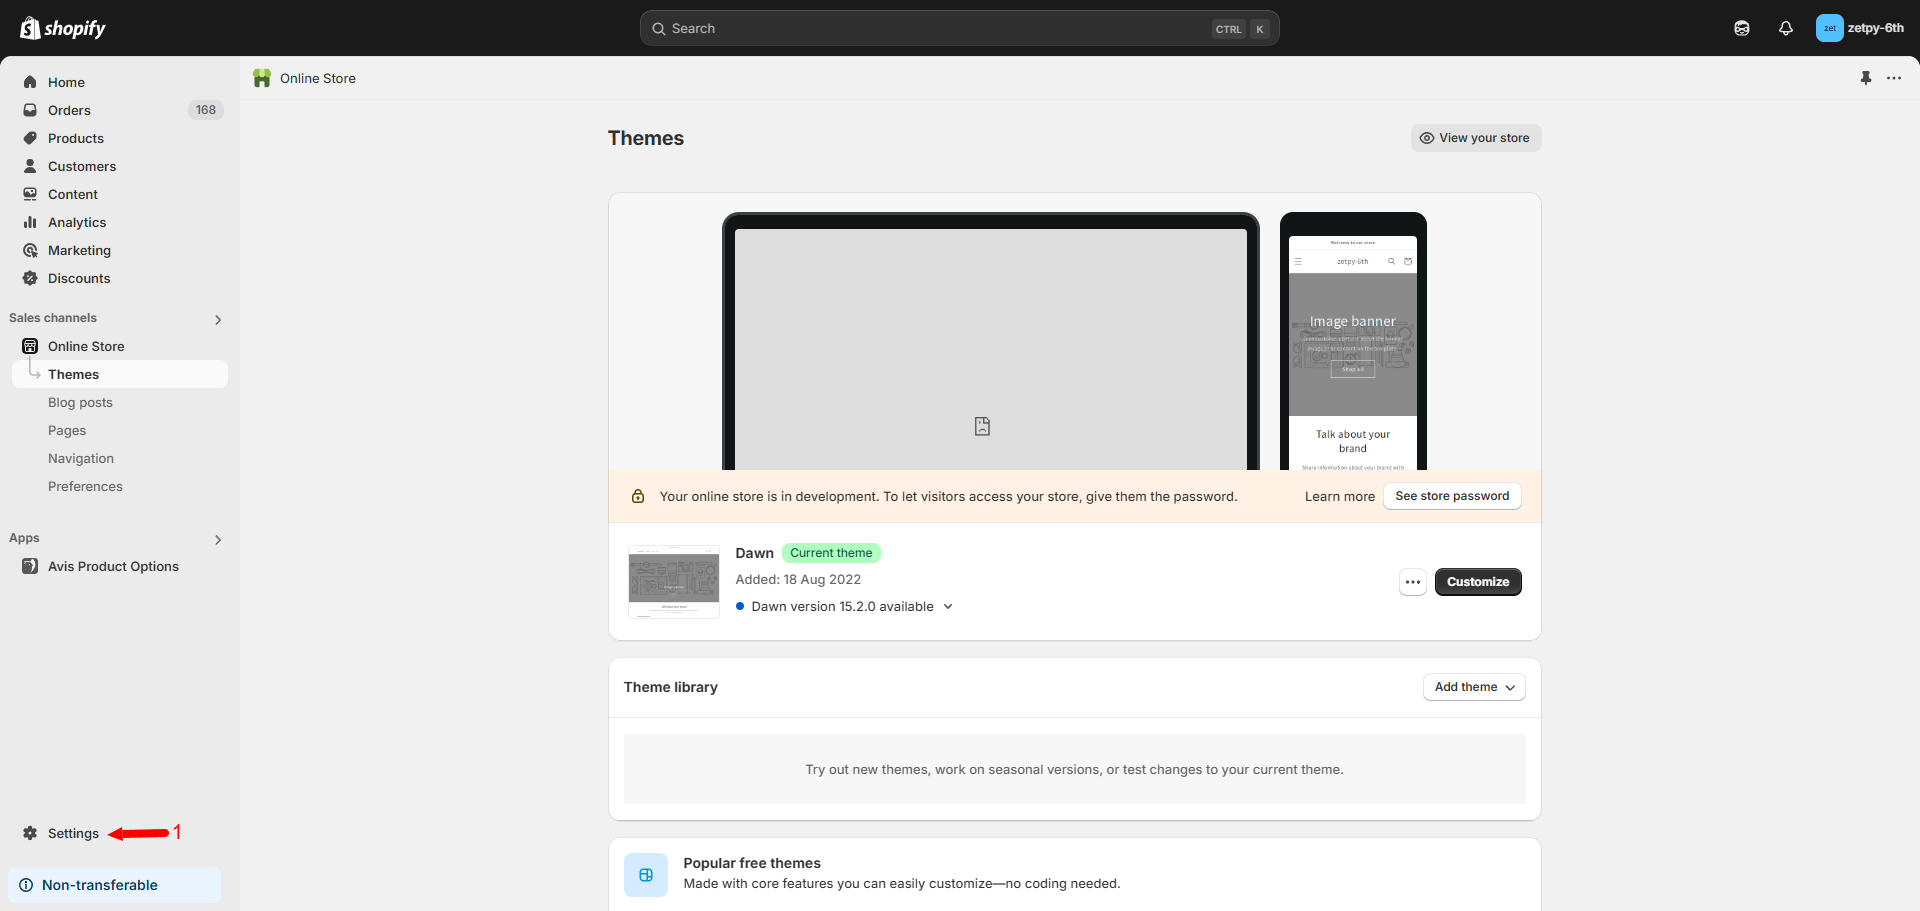Go to Orders in the sidebar

click(69, 110)
